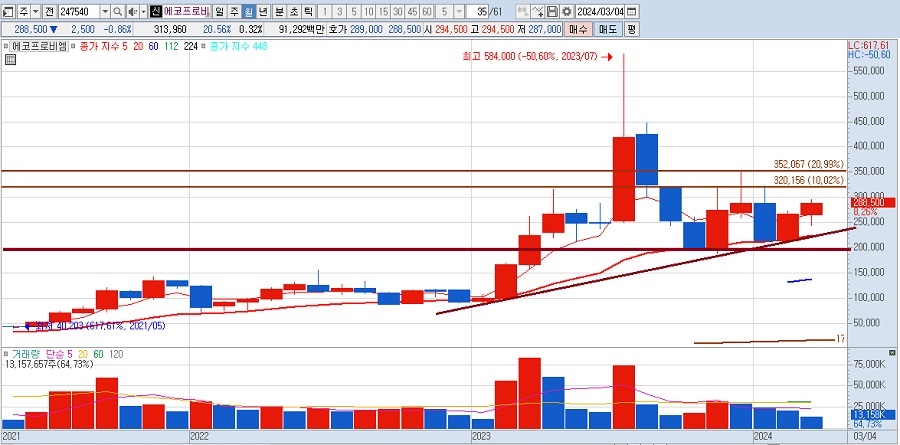Click the chart window layout icon
The image size is (900, 445).
pyautogui.click(x=8, y=11)
